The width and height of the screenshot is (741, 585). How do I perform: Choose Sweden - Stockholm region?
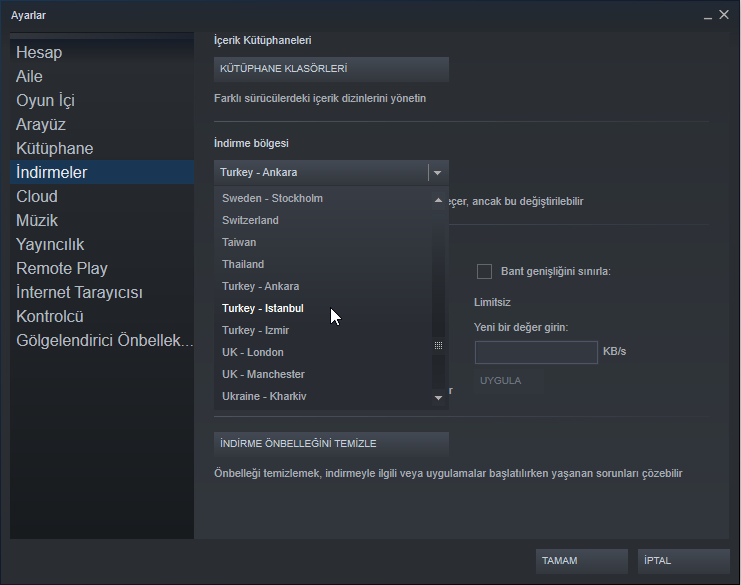pos(323,198)
